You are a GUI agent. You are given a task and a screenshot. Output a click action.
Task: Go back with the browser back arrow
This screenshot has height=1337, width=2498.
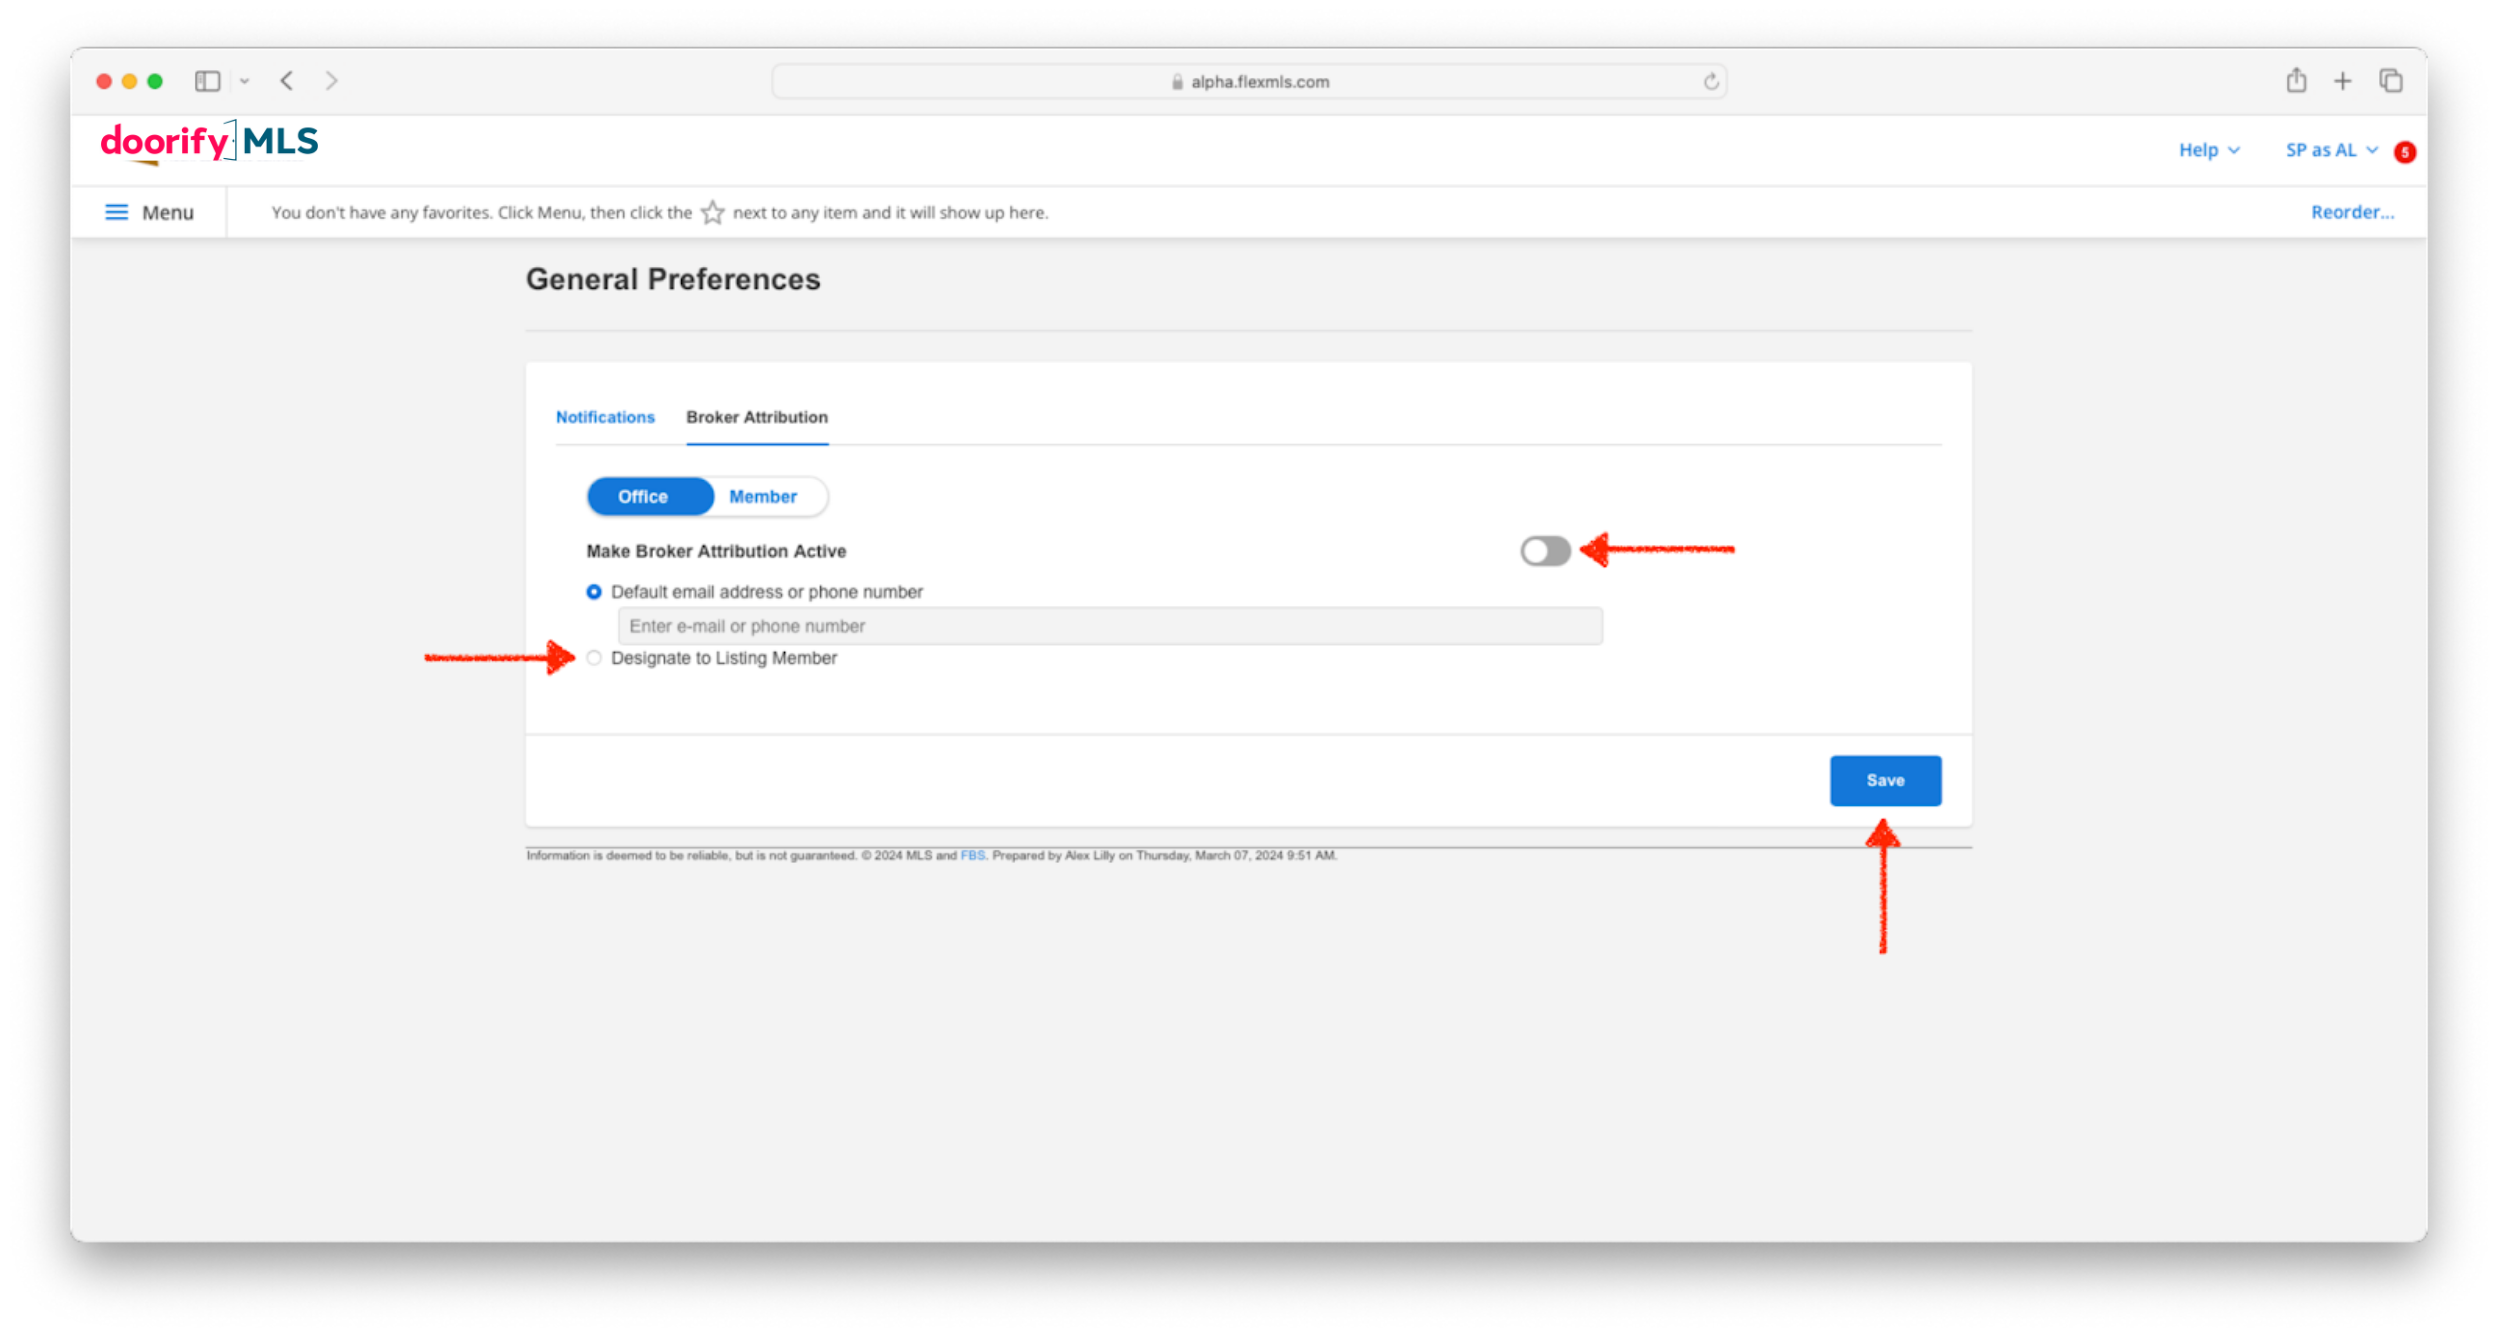point(287,81)
